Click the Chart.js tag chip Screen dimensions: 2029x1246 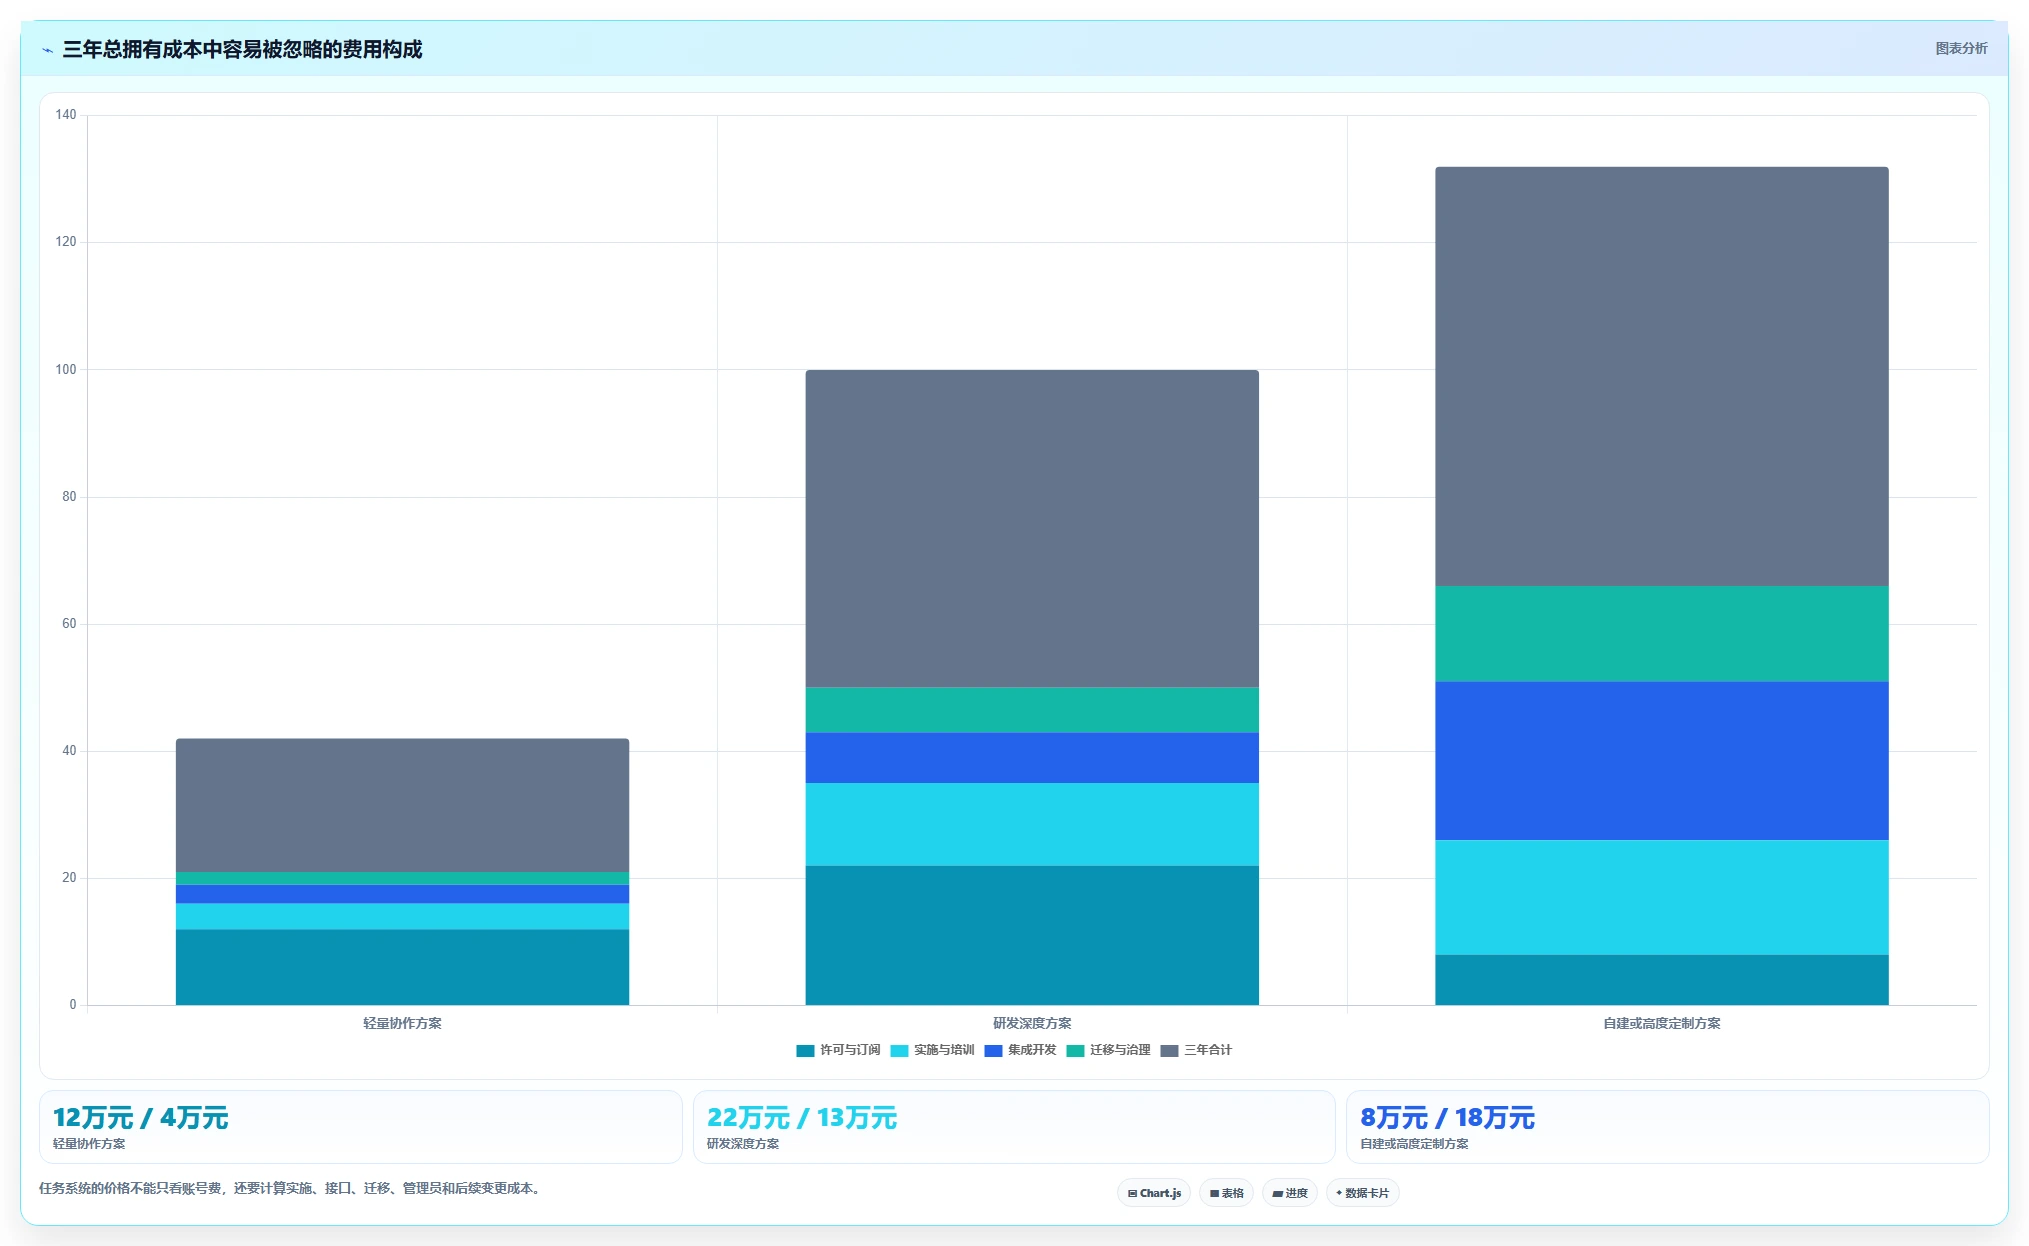click(1154, 1193)
